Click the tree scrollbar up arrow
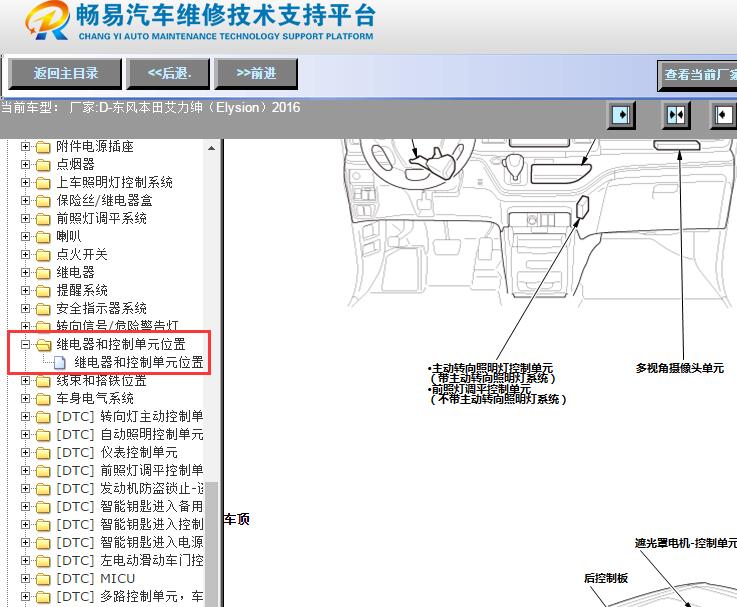 click(212, 148)
